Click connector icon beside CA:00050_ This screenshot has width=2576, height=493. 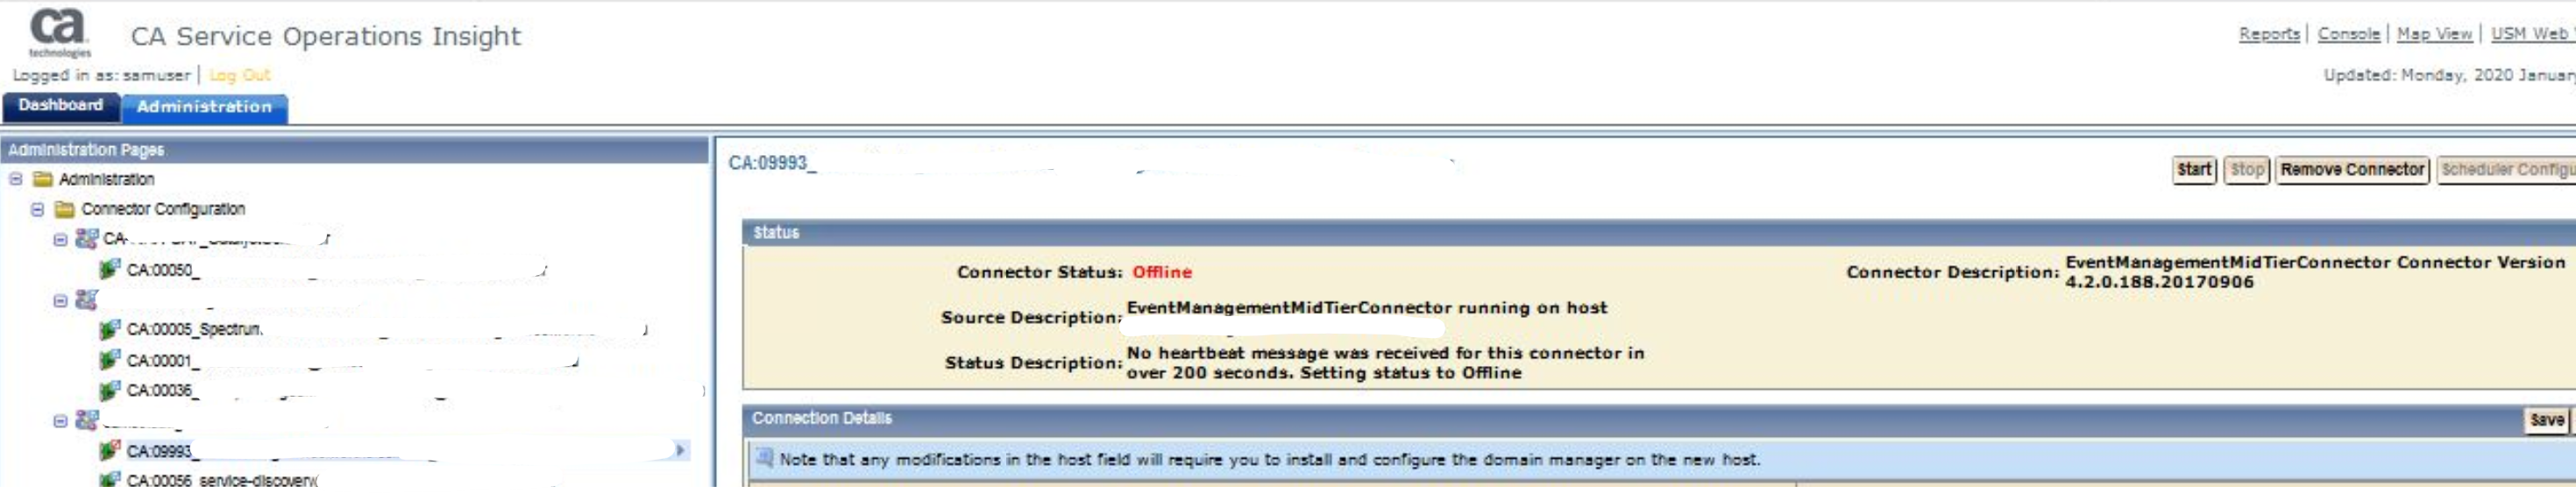[x=110, y=271]
